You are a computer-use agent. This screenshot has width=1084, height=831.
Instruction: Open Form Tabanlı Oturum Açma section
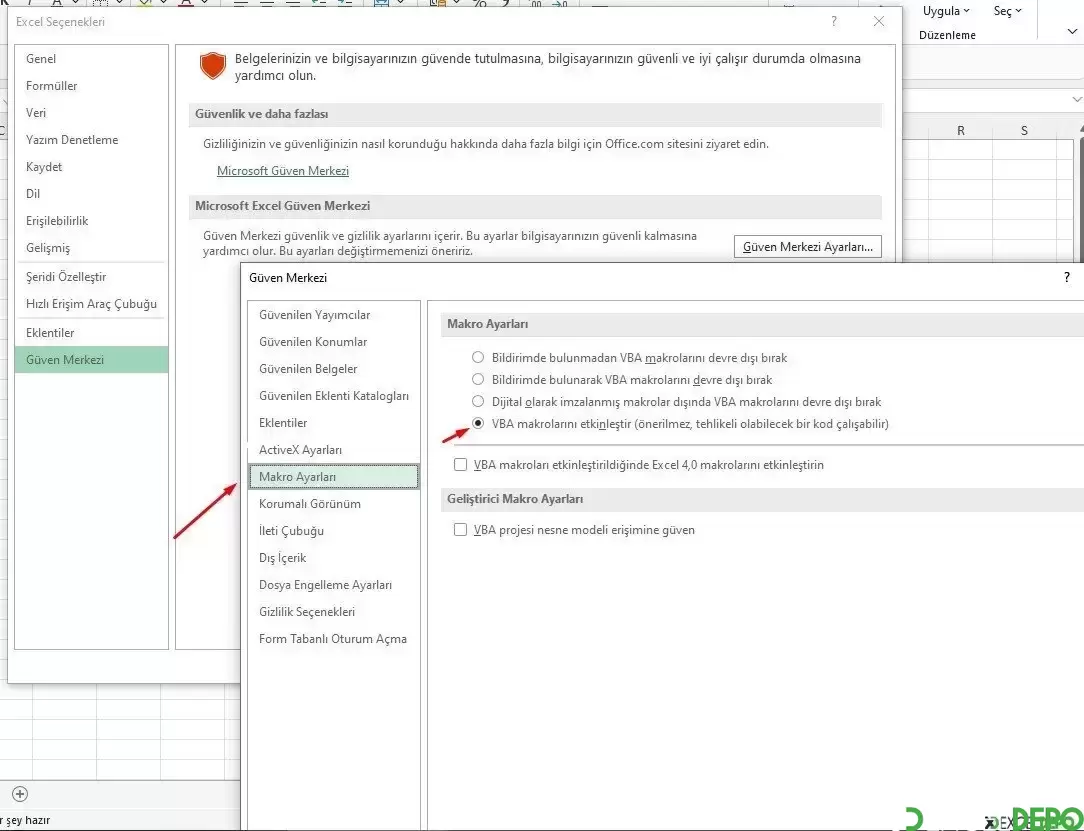(333, 638)
